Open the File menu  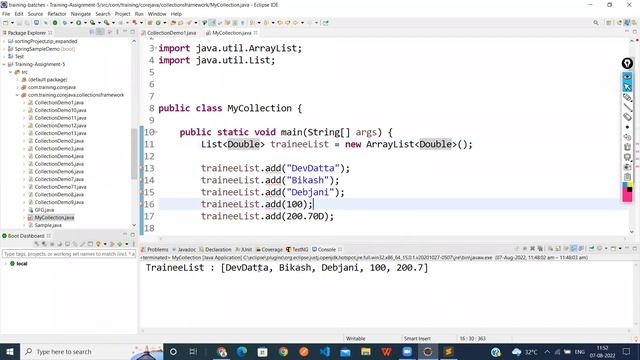[x=6, y=14]
